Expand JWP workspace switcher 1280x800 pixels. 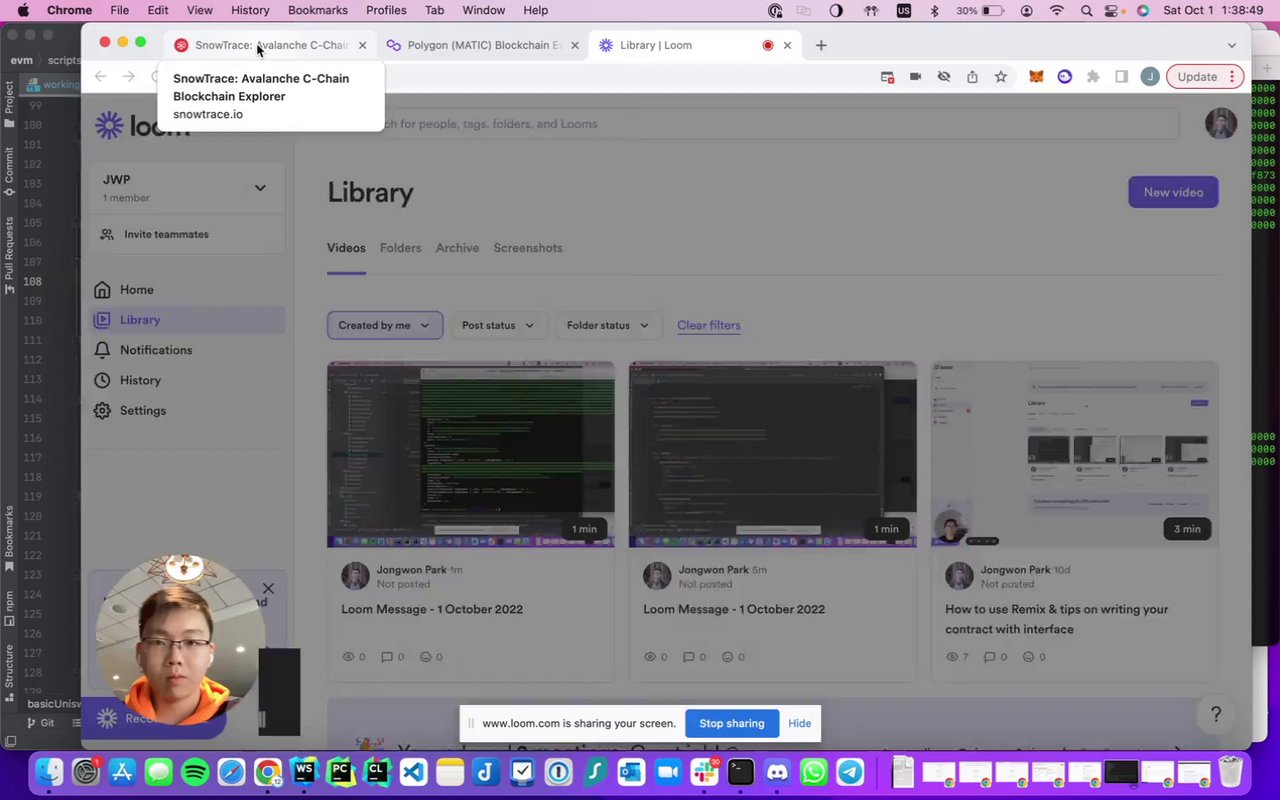pyautogui.click(x=260, y=188)
